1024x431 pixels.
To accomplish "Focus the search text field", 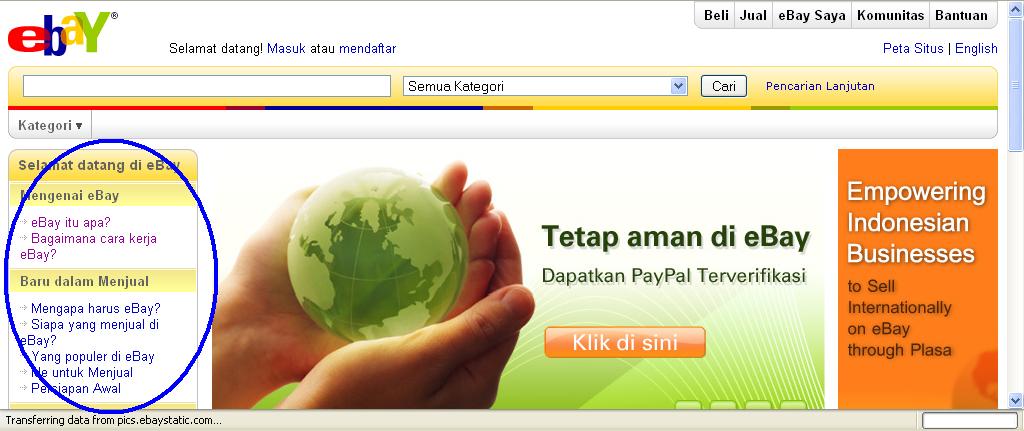I will (x=207, y=86).
